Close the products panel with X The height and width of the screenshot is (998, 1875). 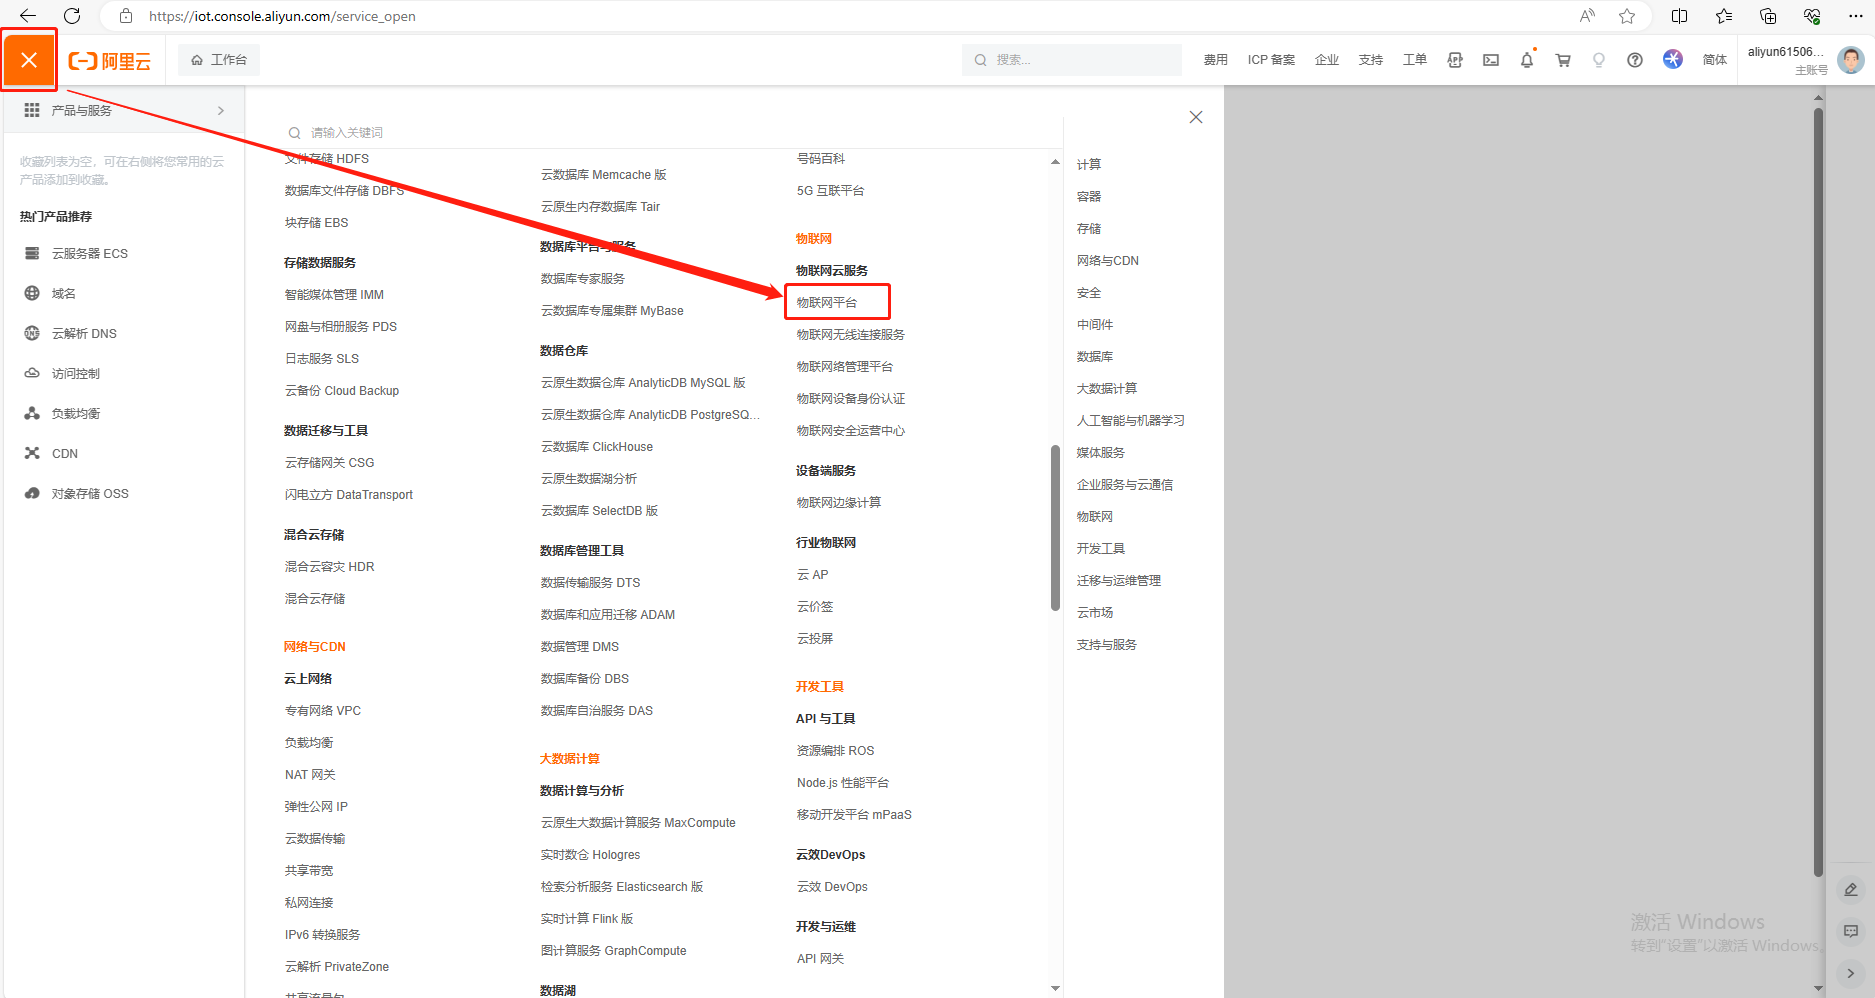tap(1195, 117)
